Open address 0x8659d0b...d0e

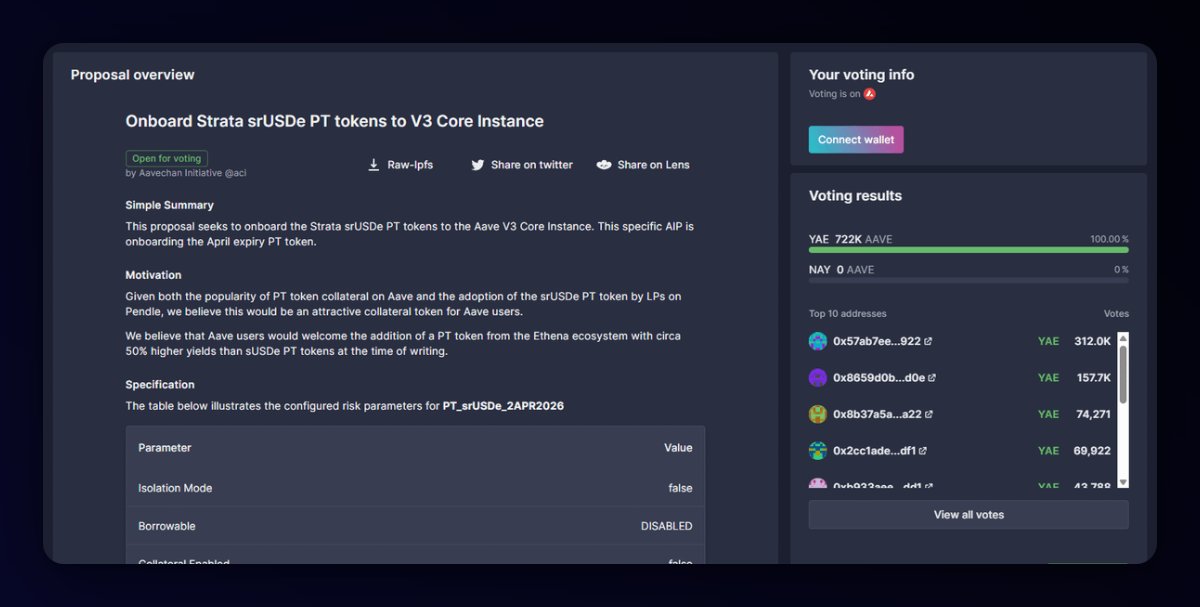[879, 378]
